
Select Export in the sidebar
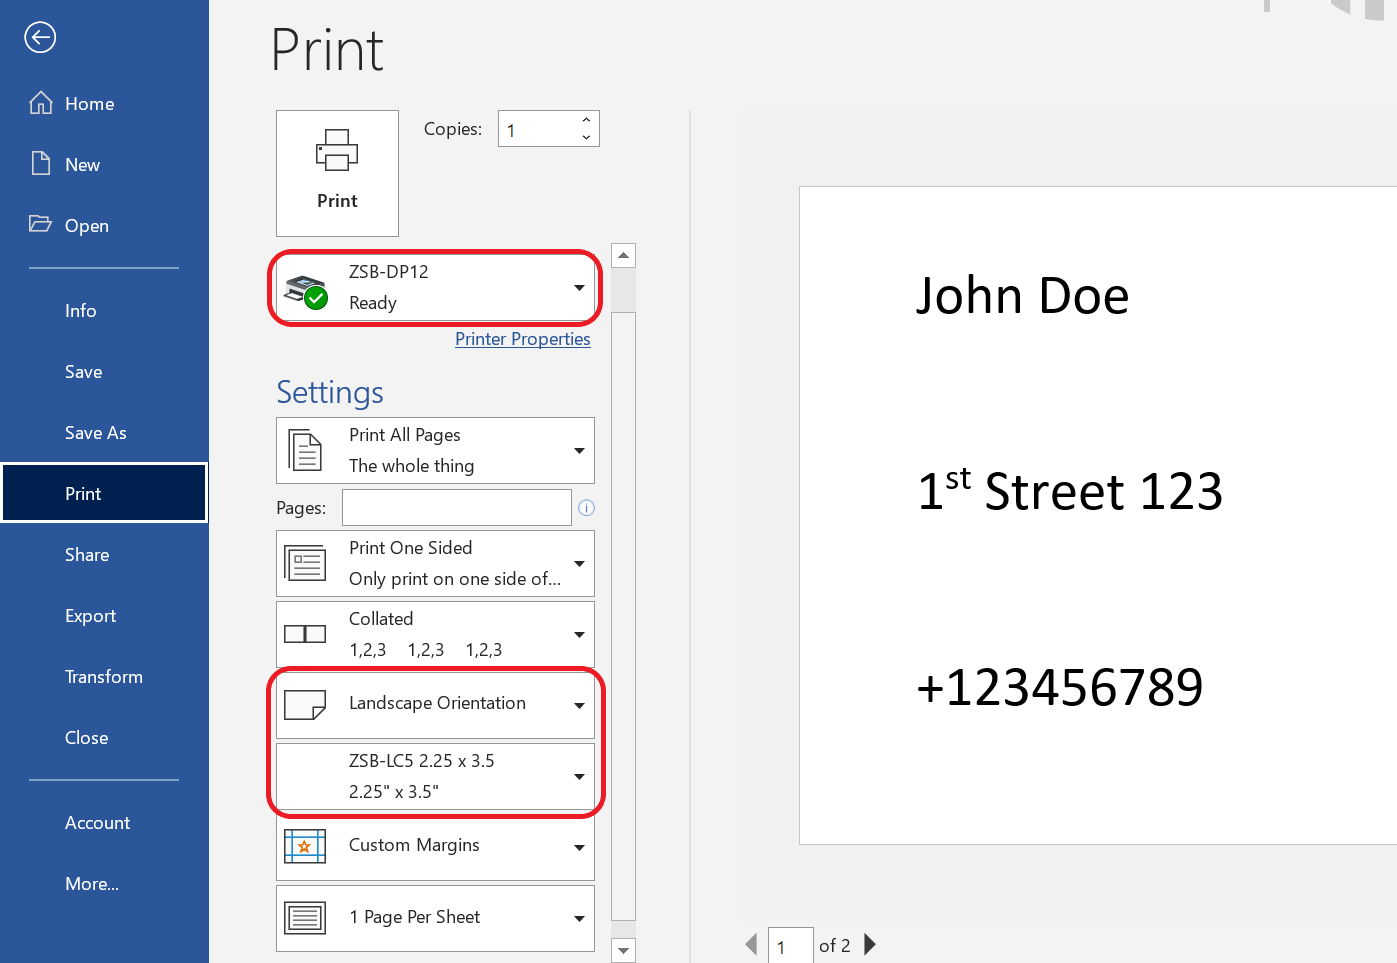coord(91,616)
